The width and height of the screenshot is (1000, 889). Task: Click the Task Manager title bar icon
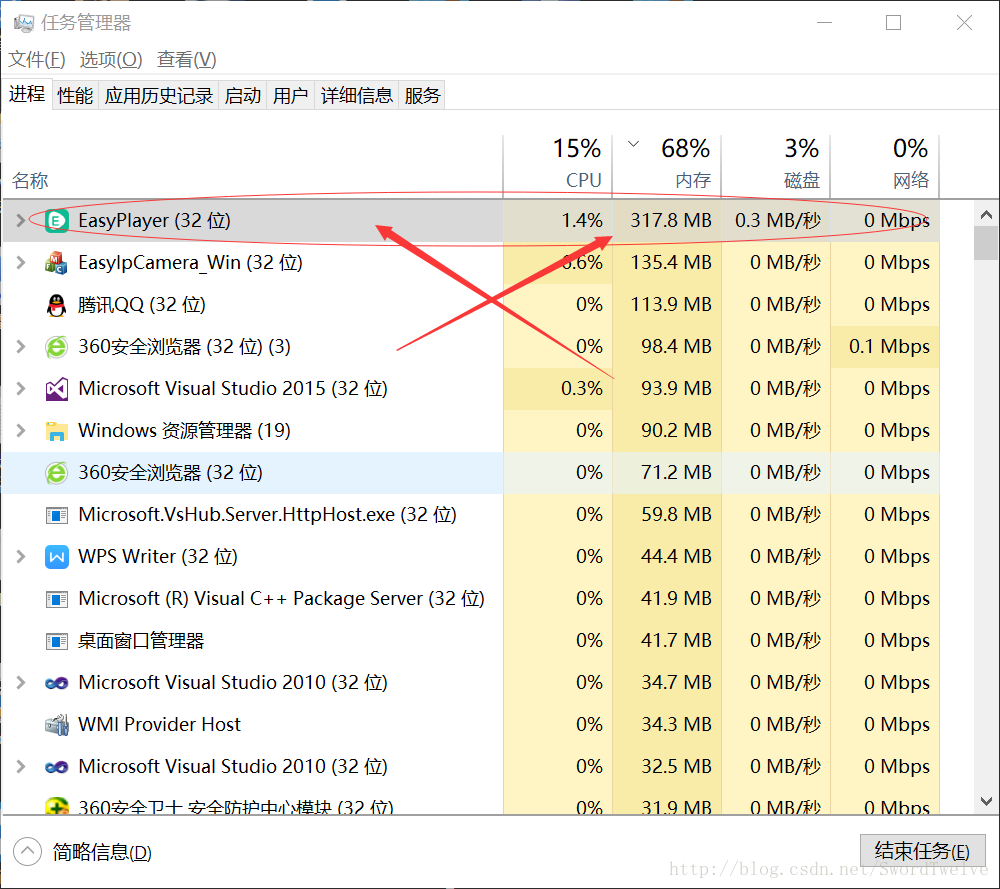(x=24, y=24)
